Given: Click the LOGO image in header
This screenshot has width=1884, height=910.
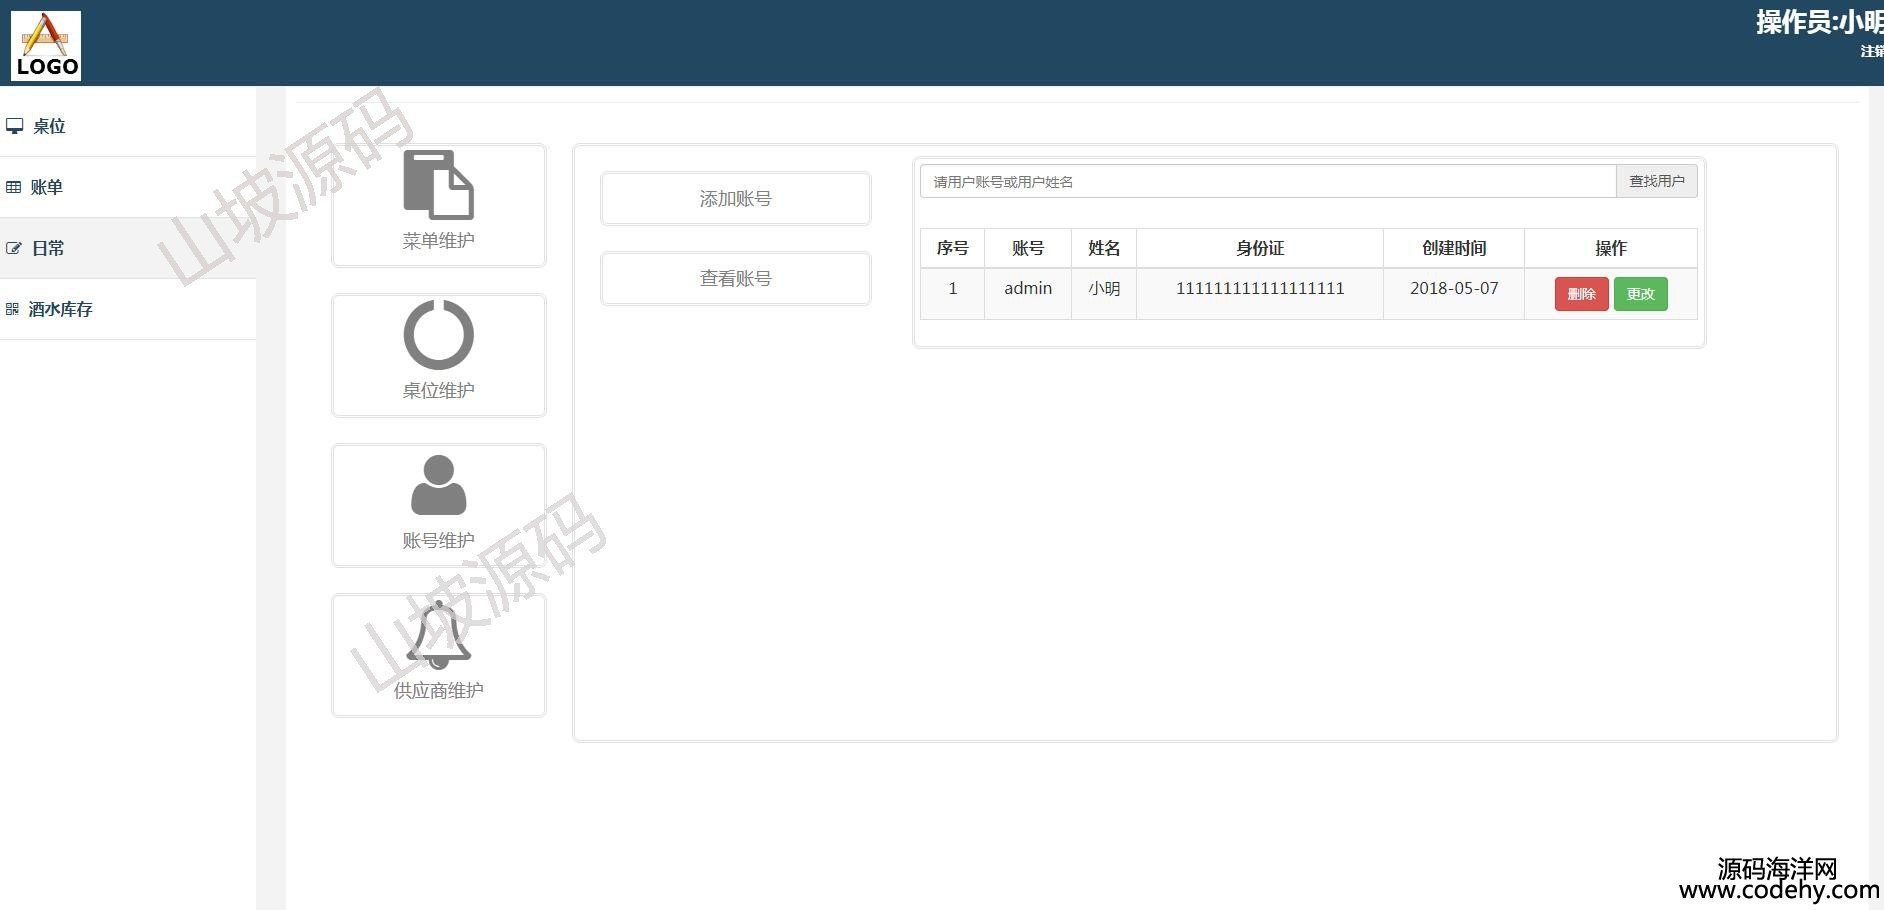Looking at the screenshot, I should pos(46,45).
